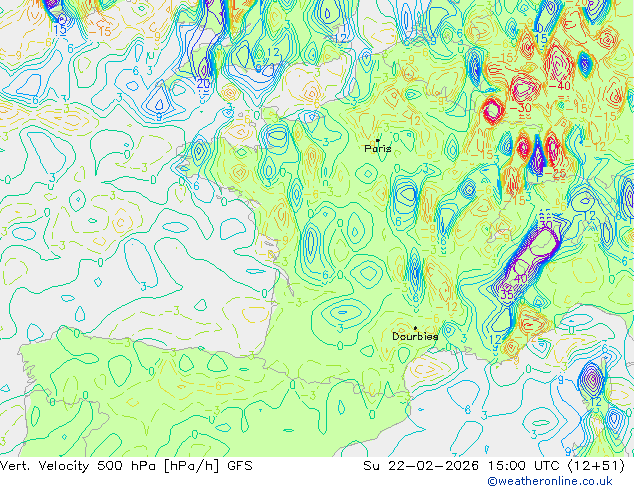This screenshot has height=490, width=634.
Task: Click the Dourbies location label
Action: pos(415,336)
